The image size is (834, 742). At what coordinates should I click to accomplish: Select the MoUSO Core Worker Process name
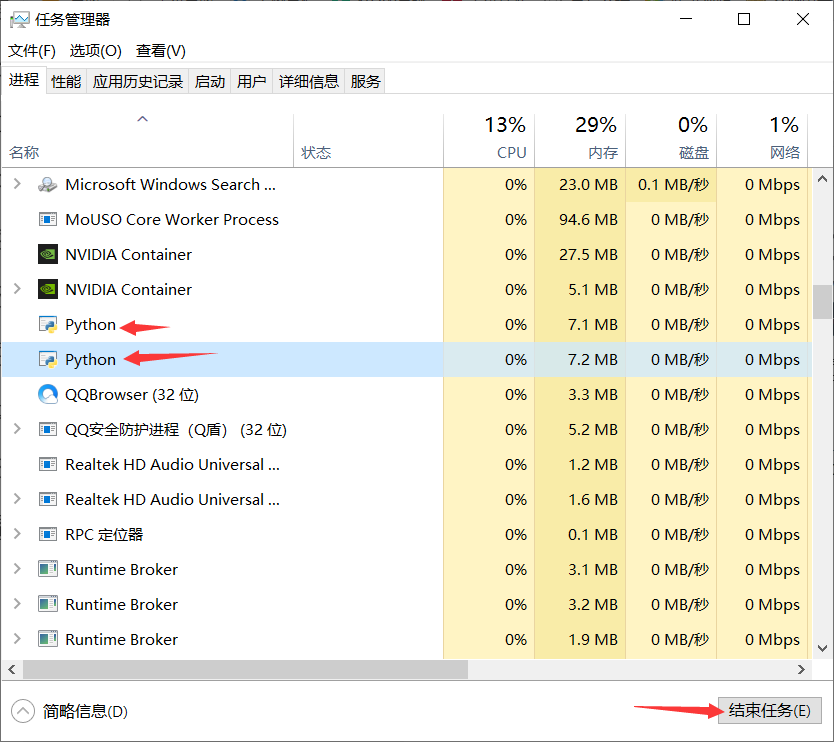(172, 220)
